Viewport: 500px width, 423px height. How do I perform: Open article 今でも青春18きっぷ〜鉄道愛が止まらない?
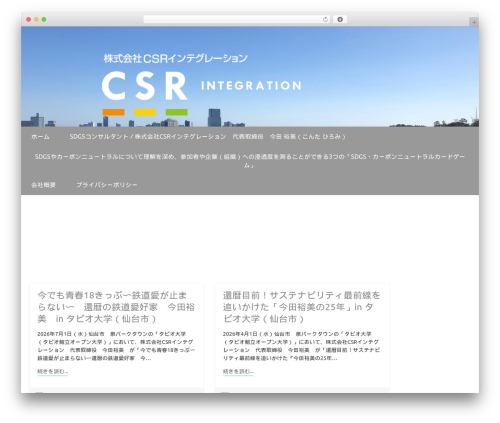[116, 307]
